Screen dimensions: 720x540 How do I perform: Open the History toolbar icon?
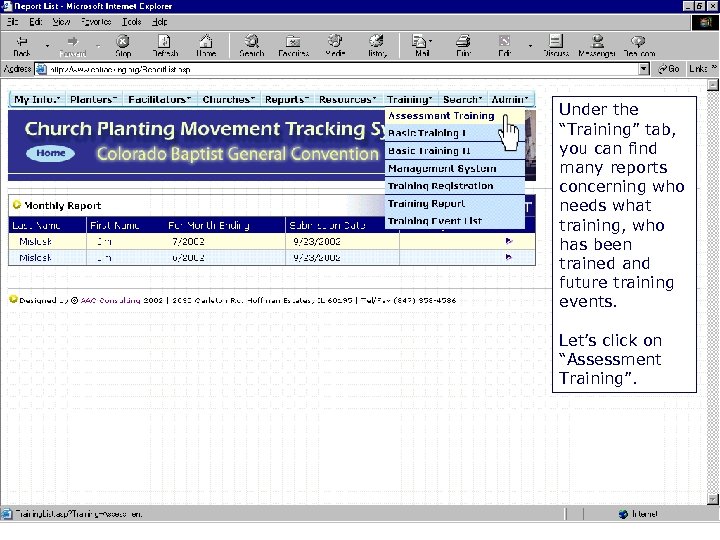point(377,46)
